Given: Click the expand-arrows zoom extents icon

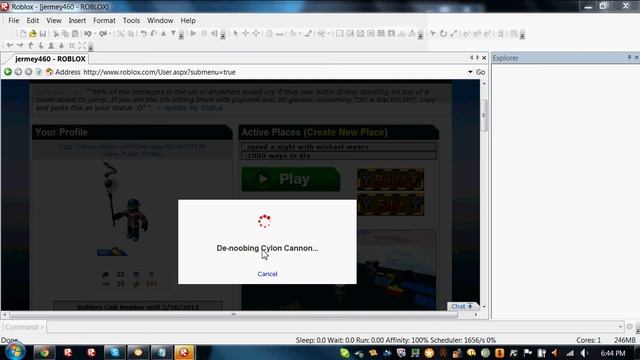Looking at the screenshot, I should (x=82, y=46).
